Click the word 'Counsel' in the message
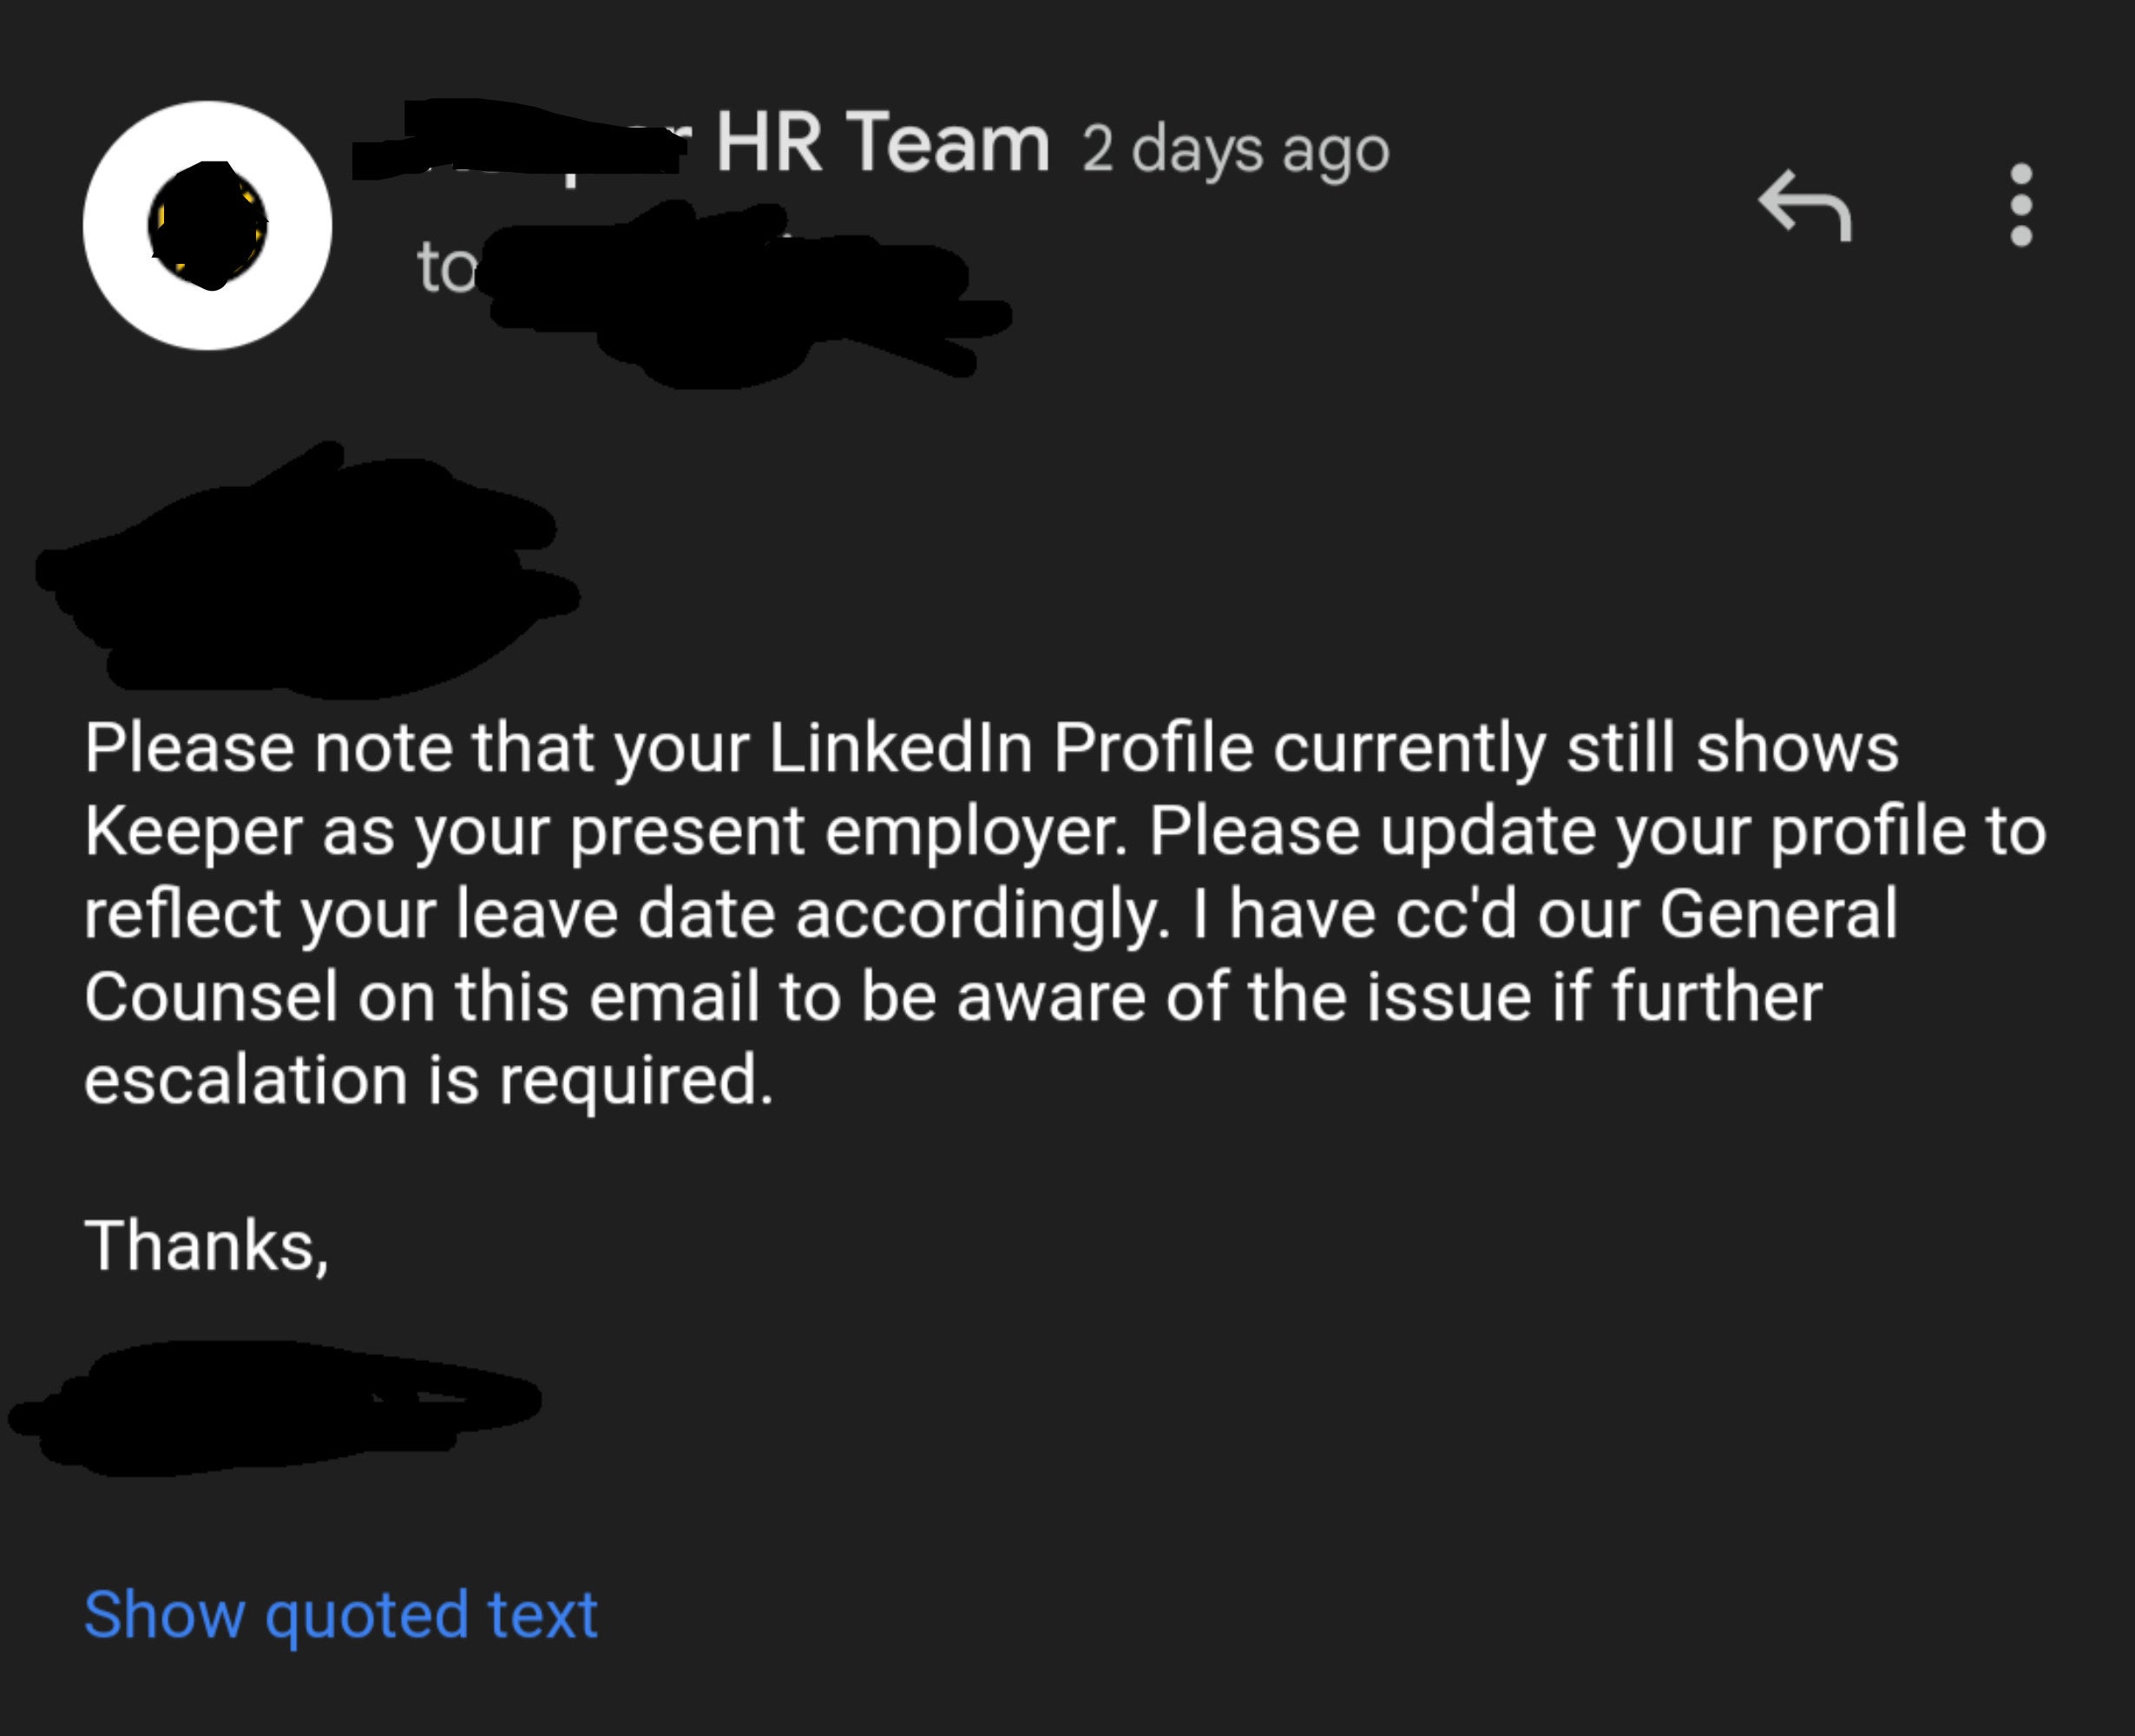Image resolution: width=2135 pixels, height=1736 pixels. [x=211, y=997]
